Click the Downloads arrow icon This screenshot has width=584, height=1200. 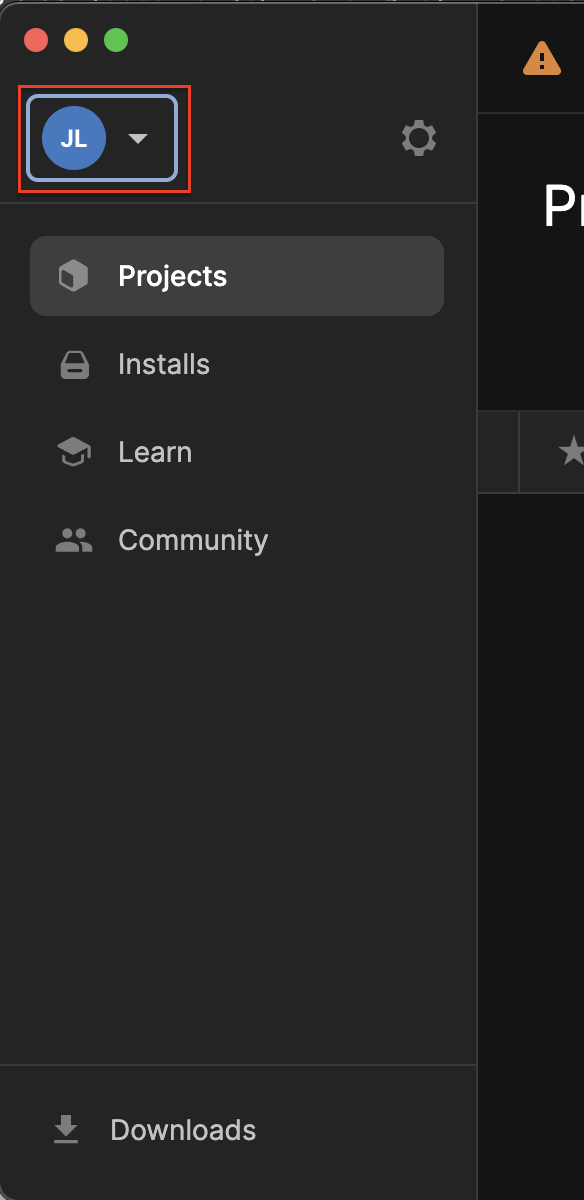(66, 1130)
